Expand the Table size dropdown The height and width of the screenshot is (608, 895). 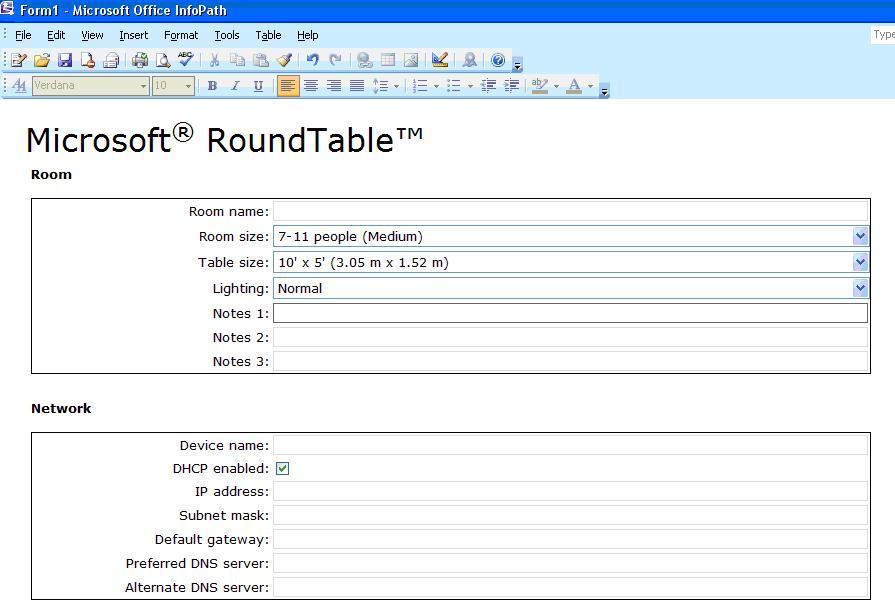860,262
